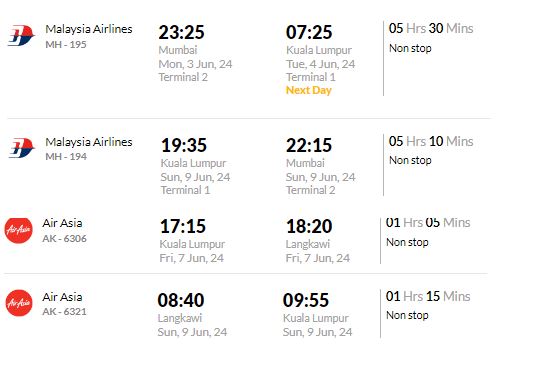Click the 17:15 departure time to Langkawi

click(183, 227)
